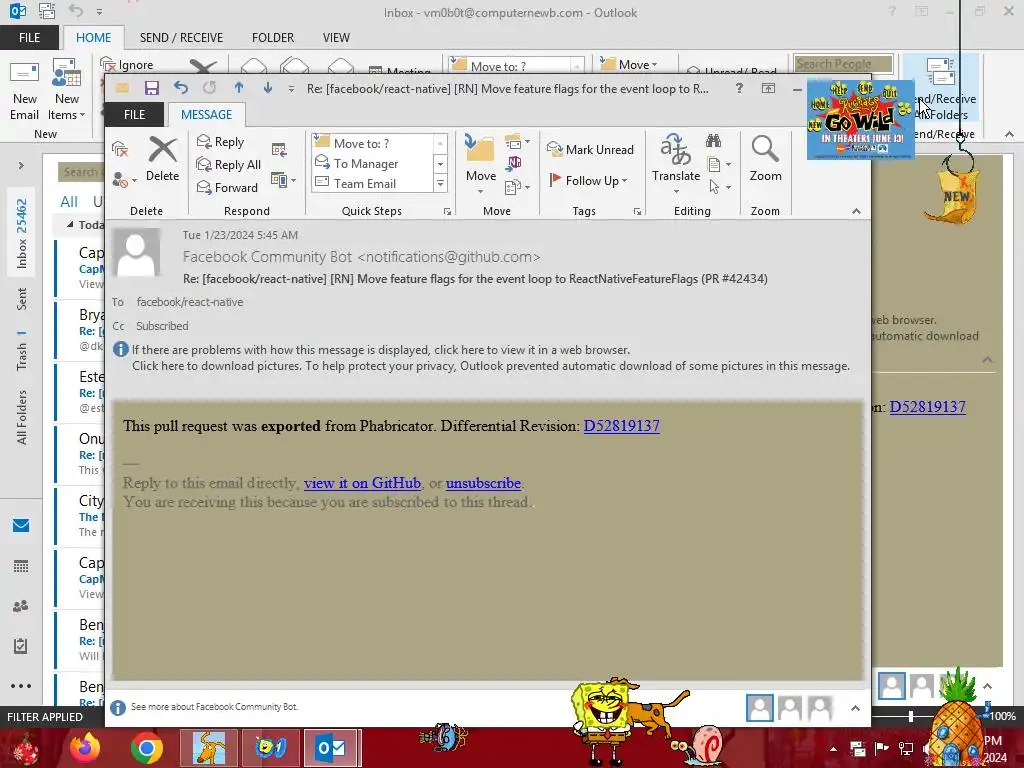Click Firefox icon in the taskbar

85,748
